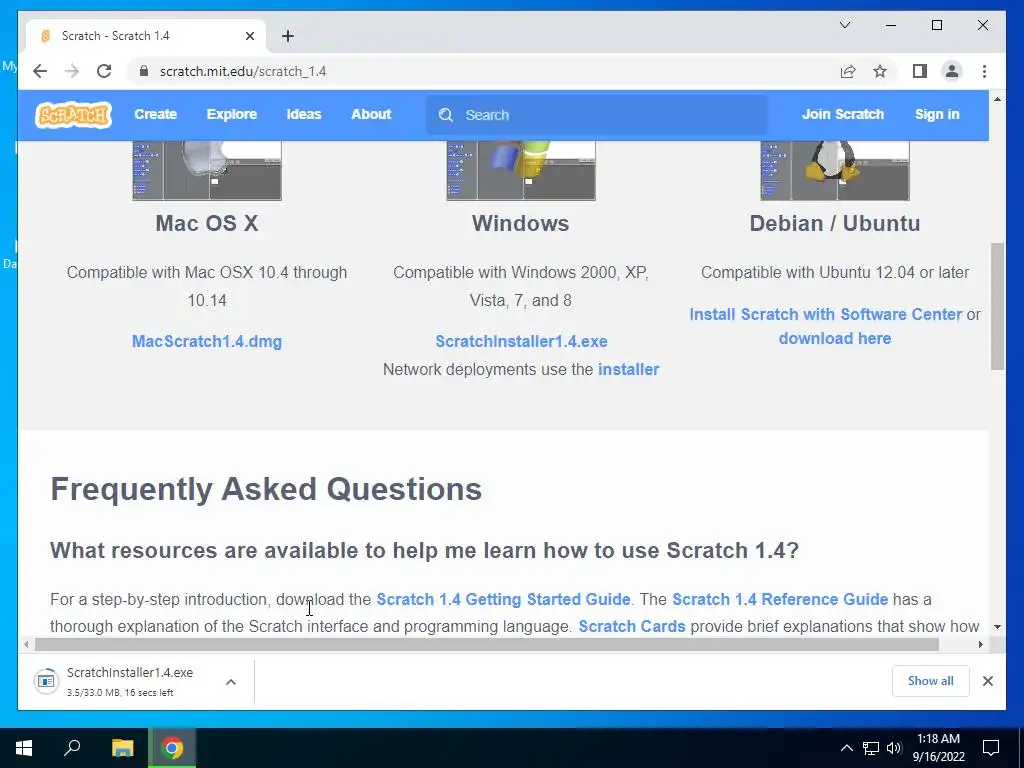Close the downloads bar with the X
This screenshot has width=1024, height=768.
pos(988,681)
